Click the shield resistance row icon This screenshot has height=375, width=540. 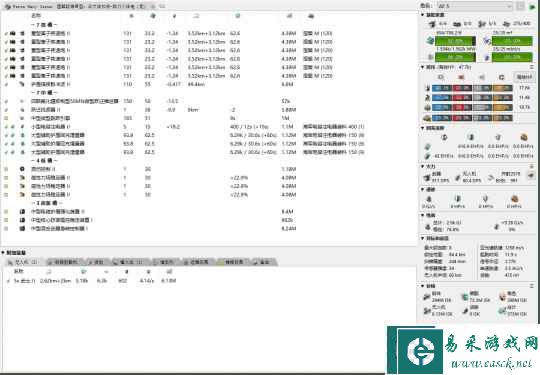click(427, 88)
